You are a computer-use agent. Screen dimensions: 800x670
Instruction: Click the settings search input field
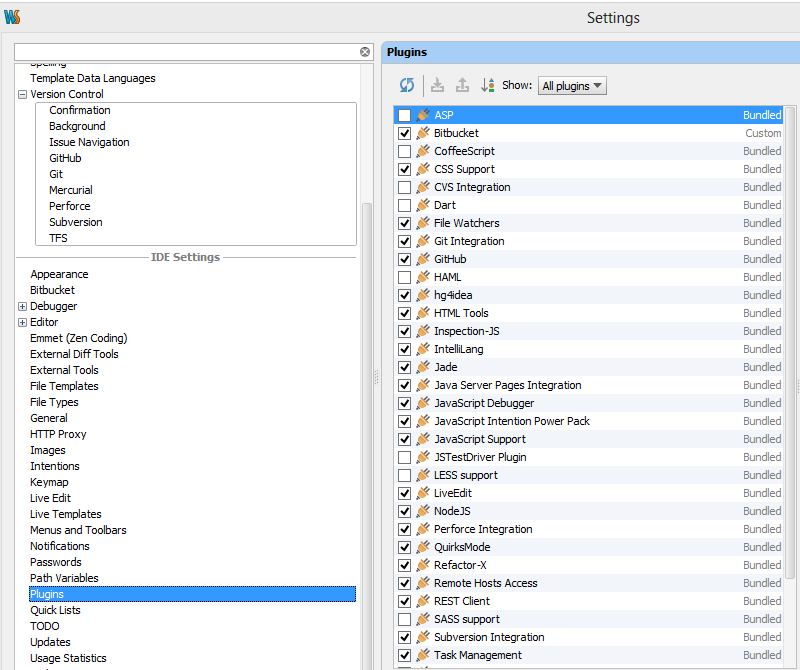[186, 52]
